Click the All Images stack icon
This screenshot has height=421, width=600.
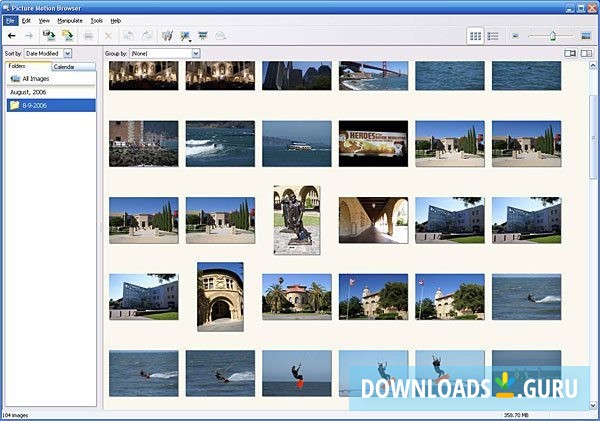tap(15, 79)
